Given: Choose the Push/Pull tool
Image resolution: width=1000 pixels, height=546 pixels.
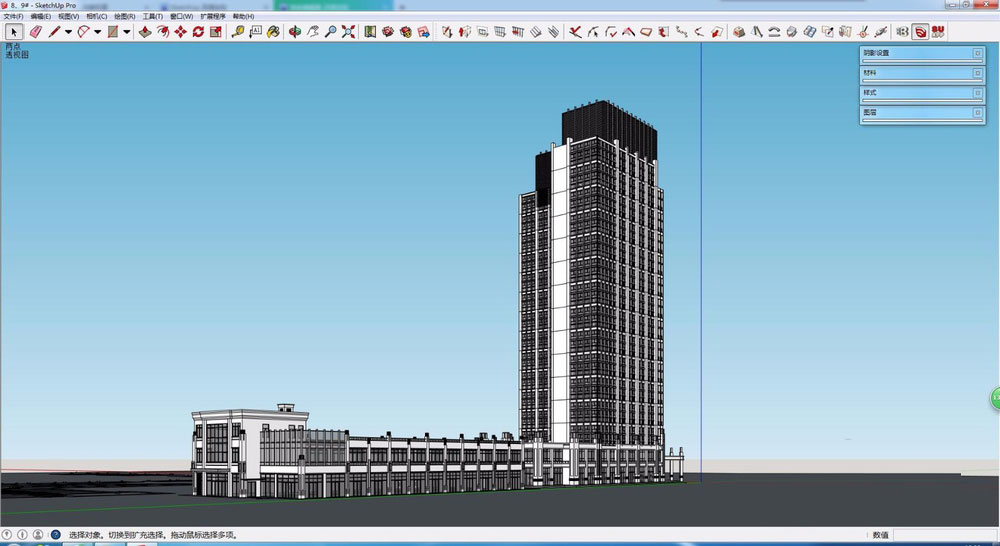Looking at the screenshot, I should tap(145, 32).
